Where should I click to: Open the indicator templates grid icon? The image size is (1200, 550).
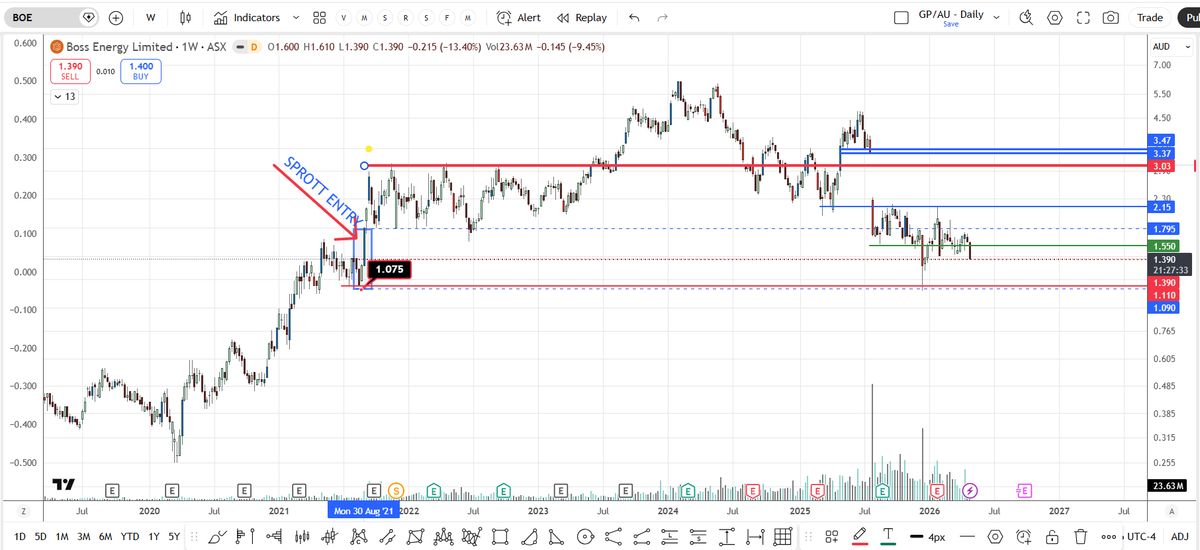coord(319,17)
